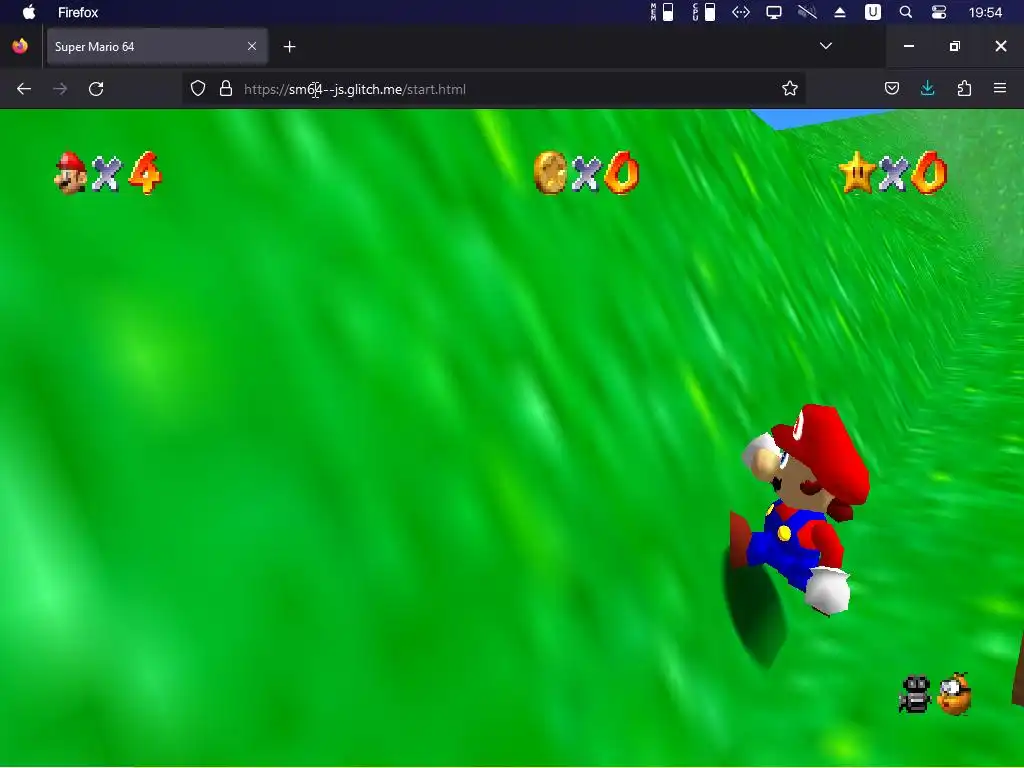Close the Super Mario 64 tab

(252, 46)
